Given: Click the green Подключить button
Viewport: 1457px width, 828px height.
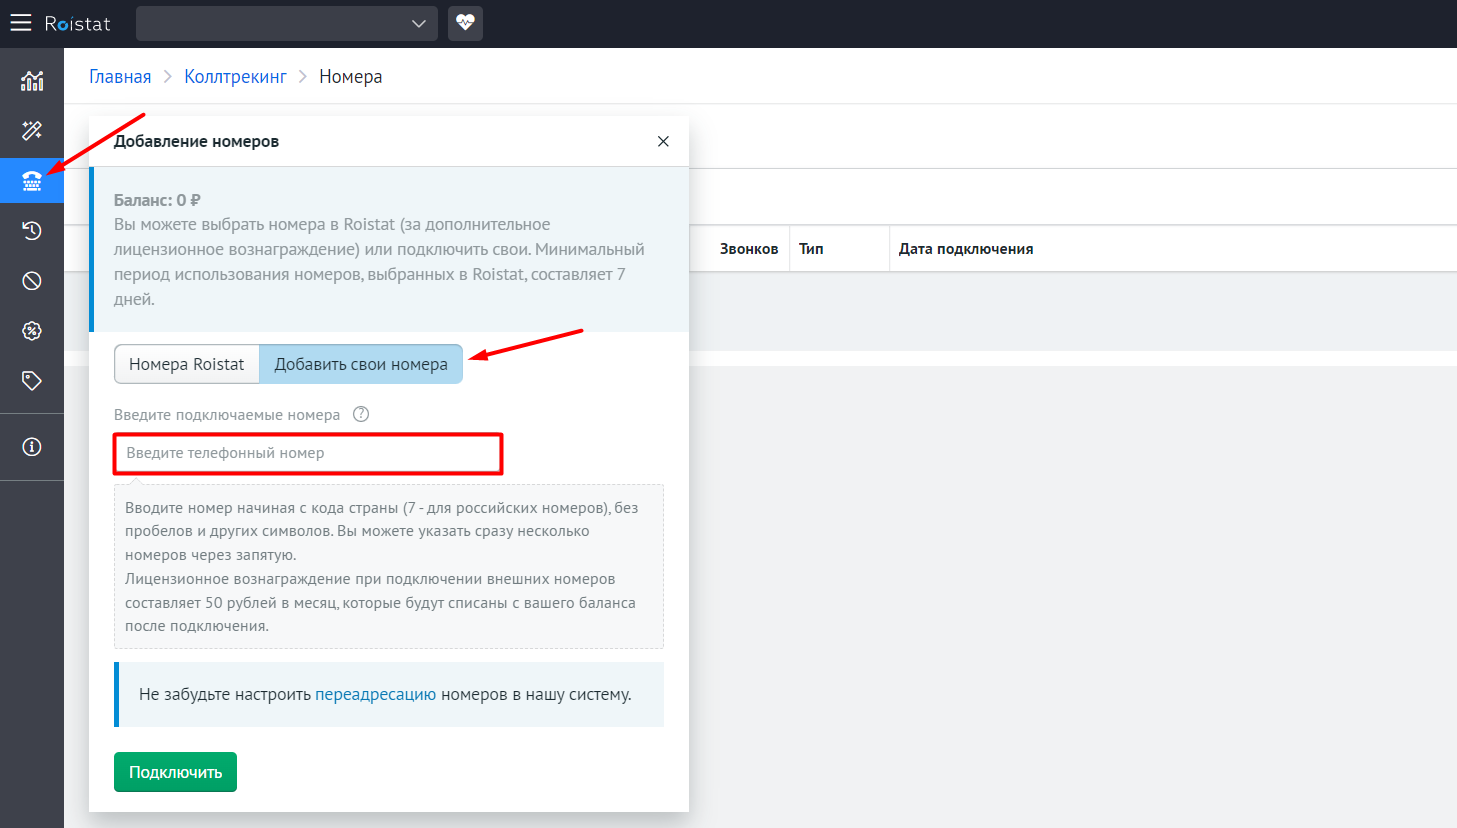Looking at the screenshot, I should (x=175, y=772).
